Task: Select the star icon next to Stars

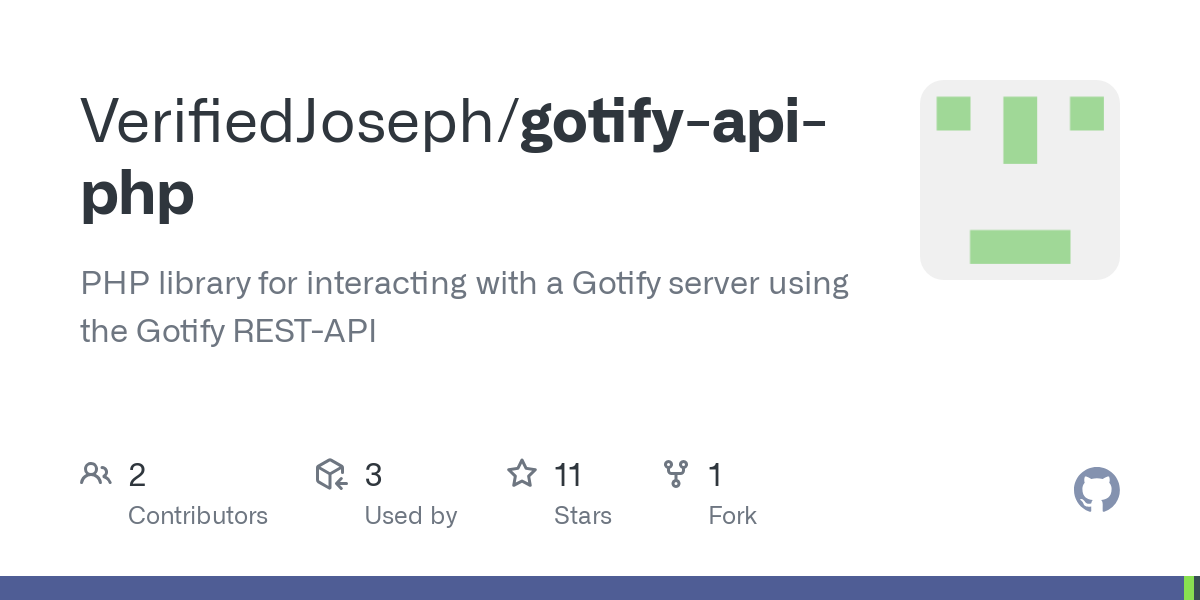Action: click(x=522, y=473)
